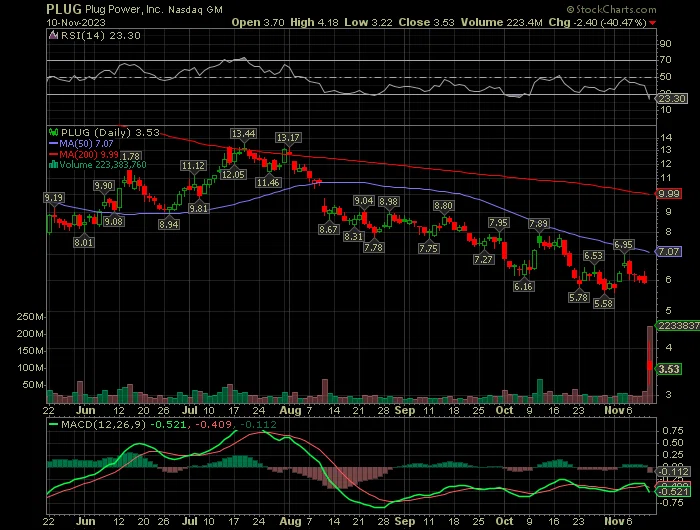Screen dimensions: 700x530
Task: Click the 7.75 price annotation
Action: [428, 248]
